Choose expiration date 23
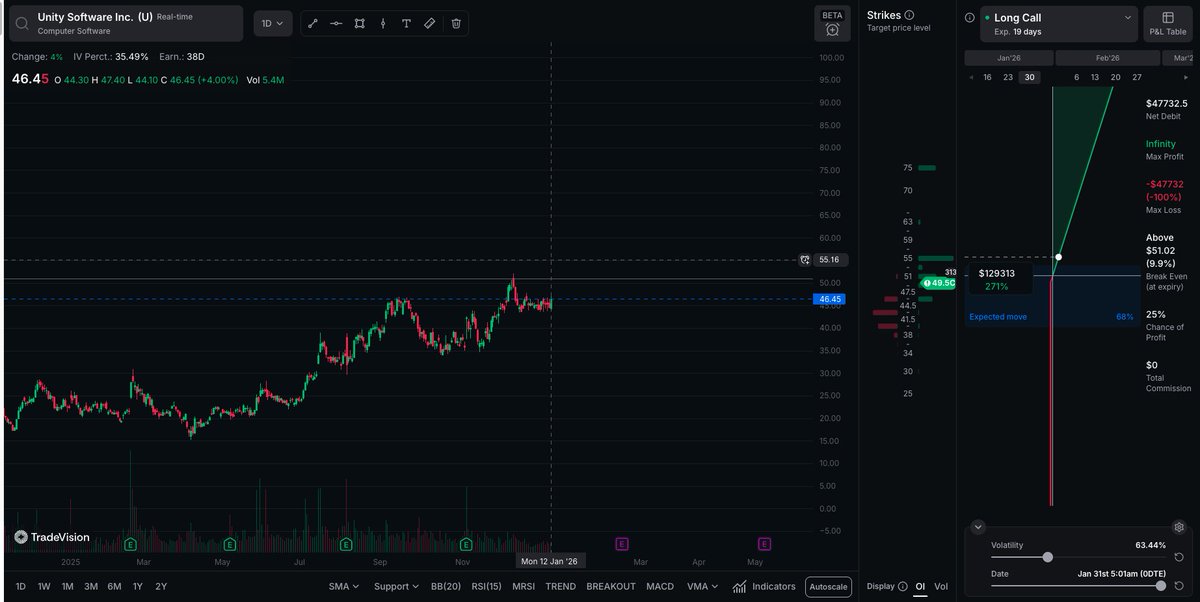The height and width of the screenshot is (602, 1200). 1007,77
